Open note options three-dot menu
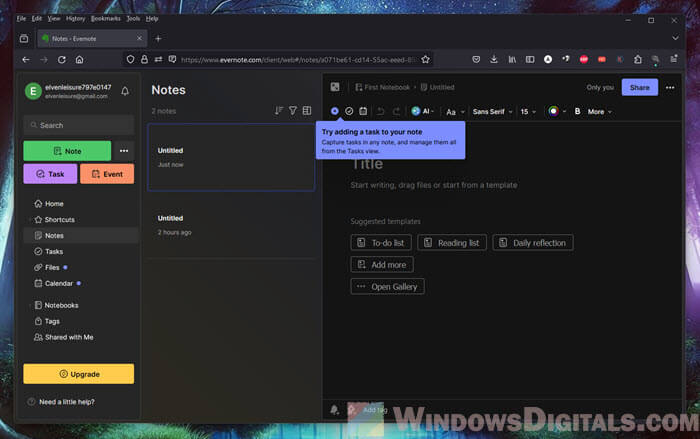The height and width of the screenshot is (439, 700). [x=670, y=88]
